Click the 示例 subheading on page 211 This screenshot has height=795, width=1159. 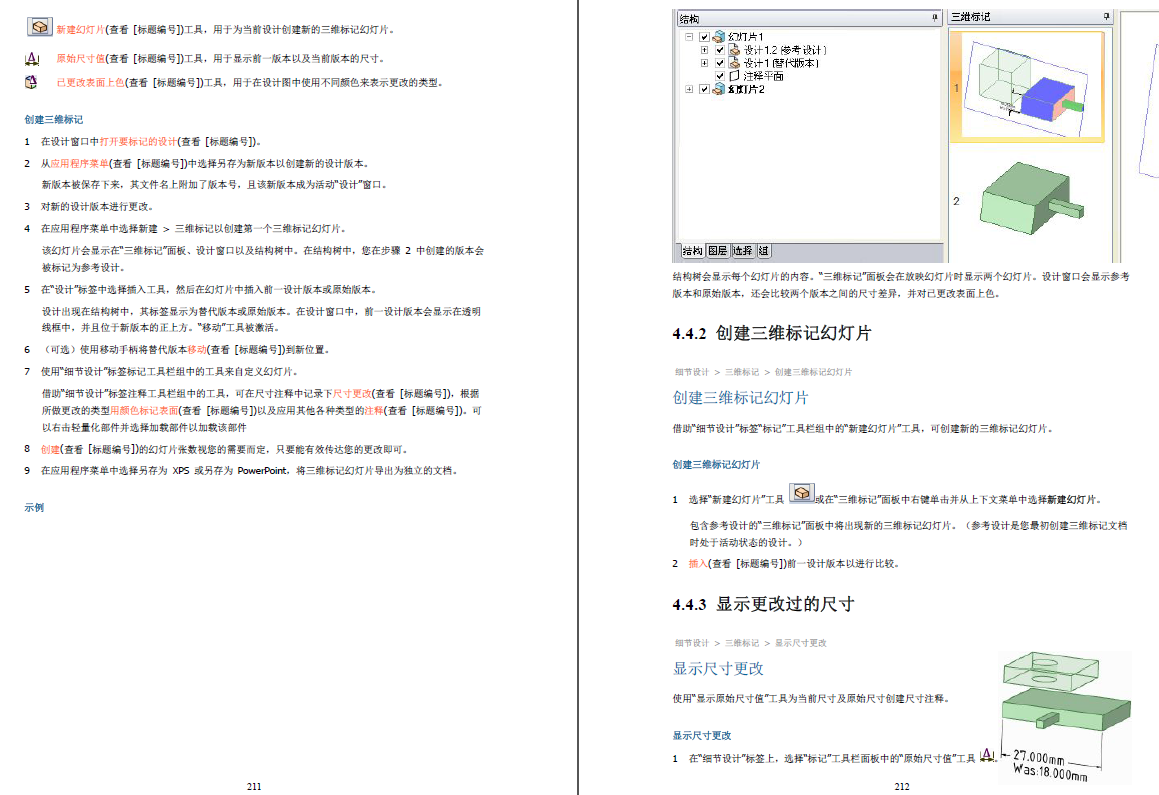point(34,508)
